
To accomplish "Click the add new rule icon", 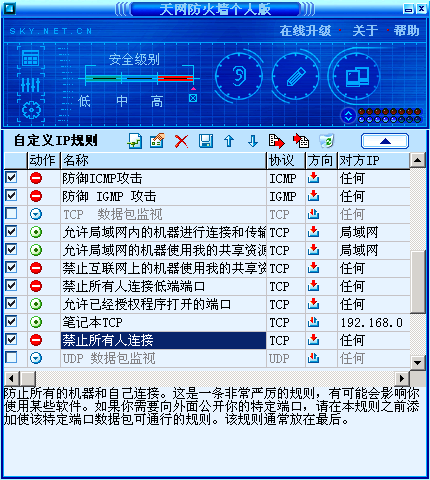I will point(134,141).
